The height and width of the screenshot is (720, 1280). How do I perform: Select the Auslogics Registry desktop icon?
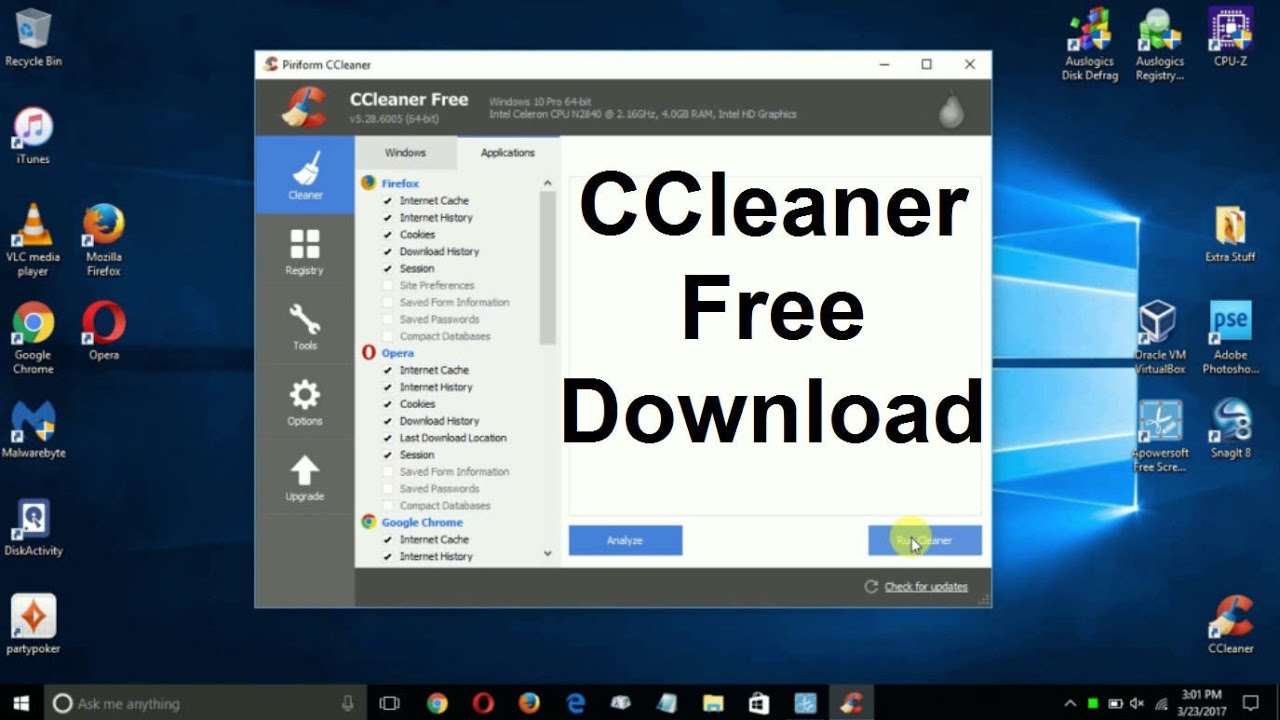pos(1160,44)
